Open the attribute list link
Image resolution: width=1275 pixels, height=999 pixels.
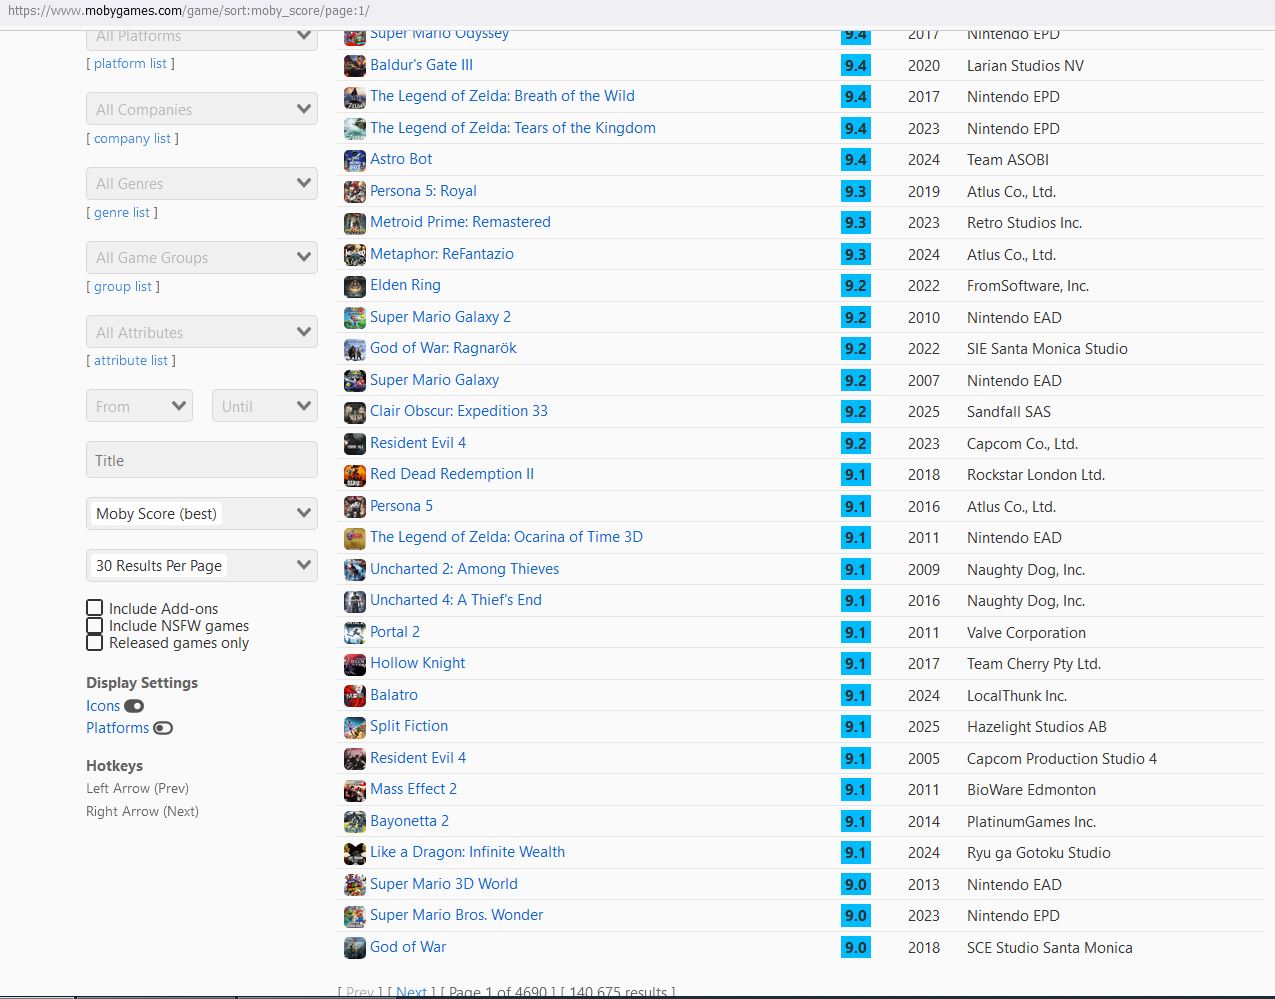131,360
